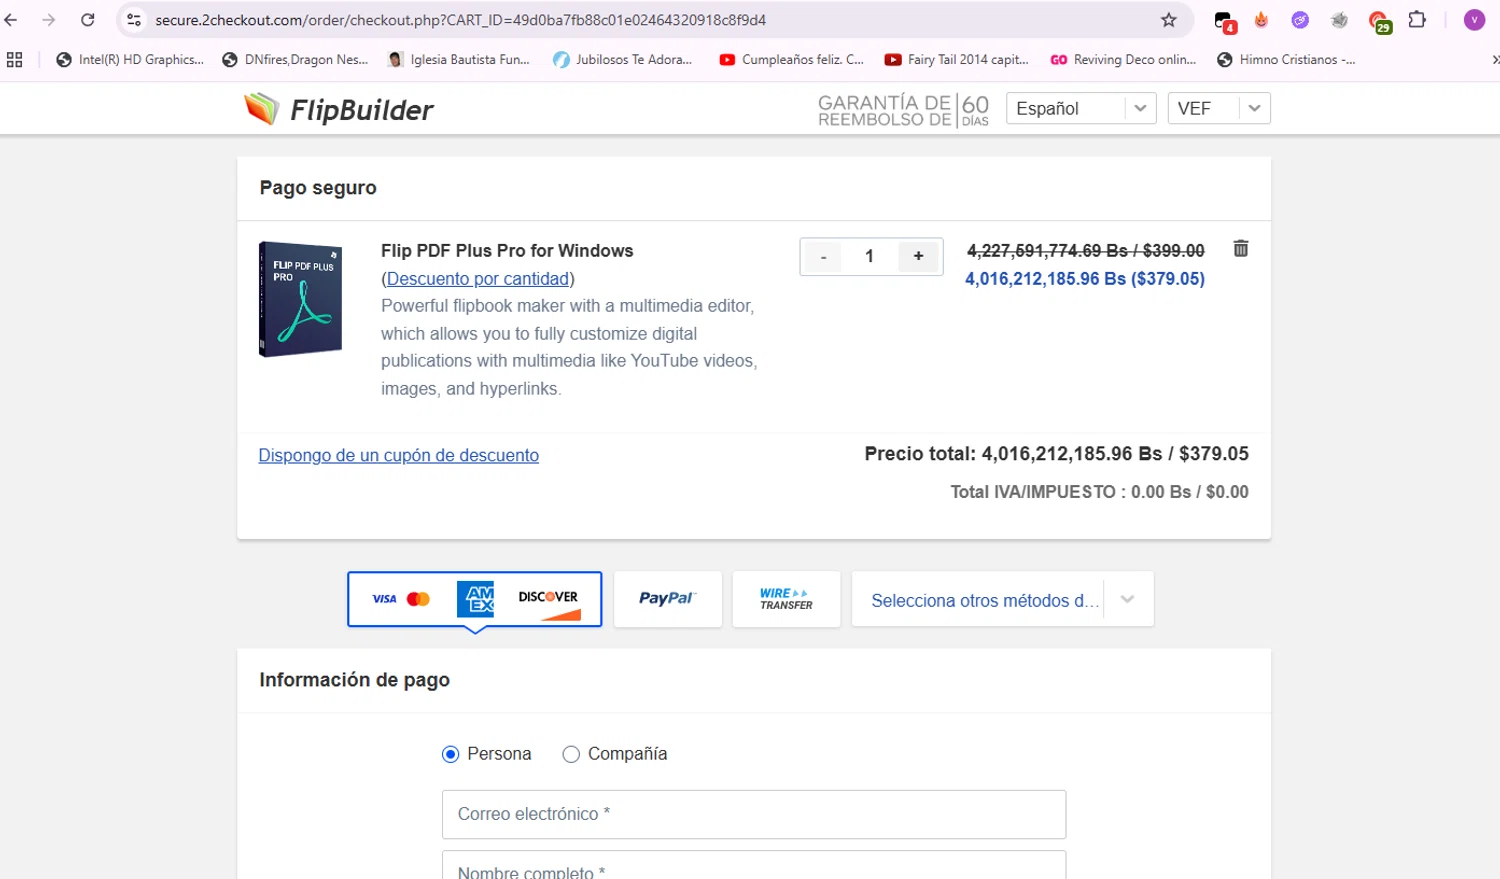Open the extension with green 29 badge
The width and height of the screenshot is (1500, 879).
(x=1379, y=22)
